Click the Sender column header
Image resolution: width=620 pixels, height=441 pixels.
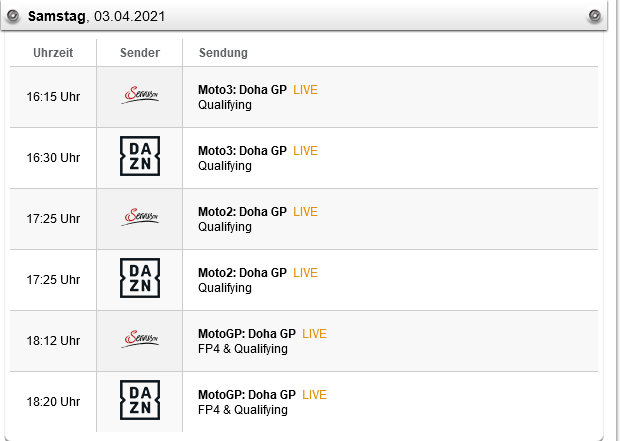click(x=140, y=53)
